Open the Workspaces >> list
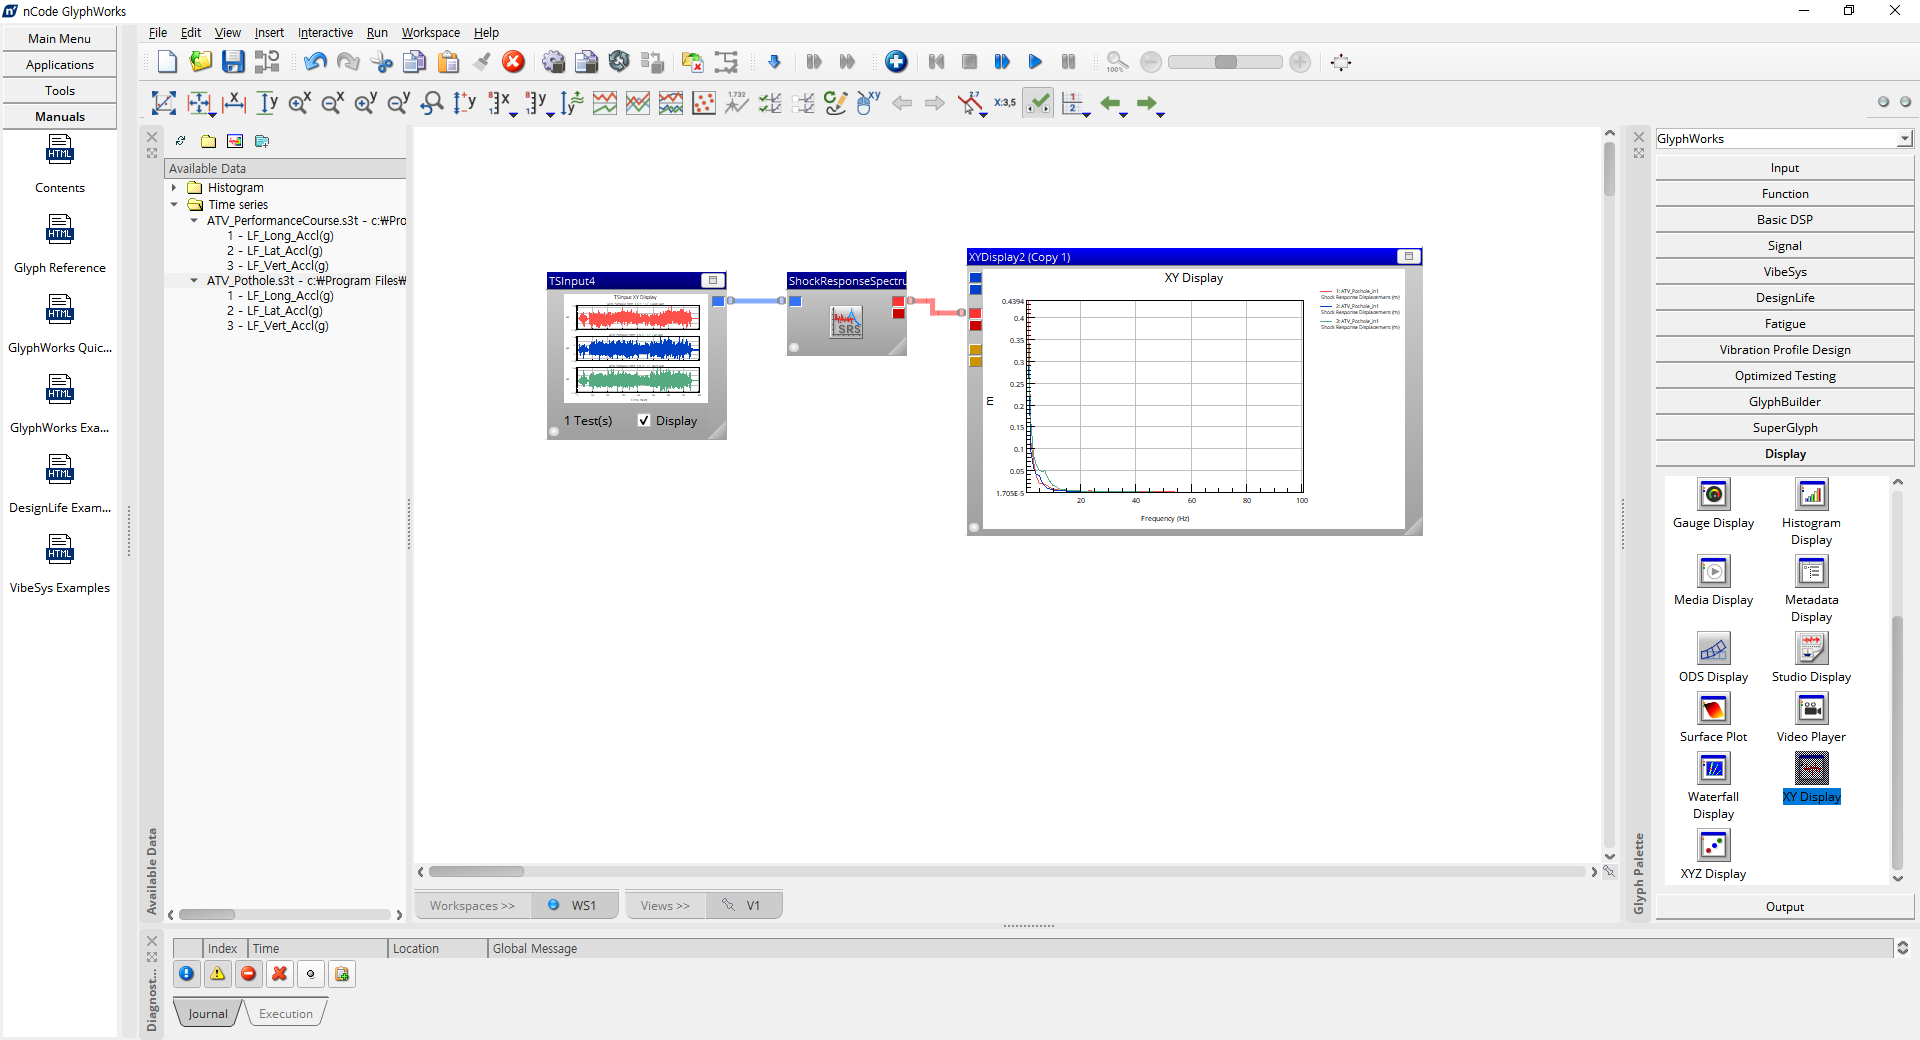The image size is (1920, 1040). (472, 906)
